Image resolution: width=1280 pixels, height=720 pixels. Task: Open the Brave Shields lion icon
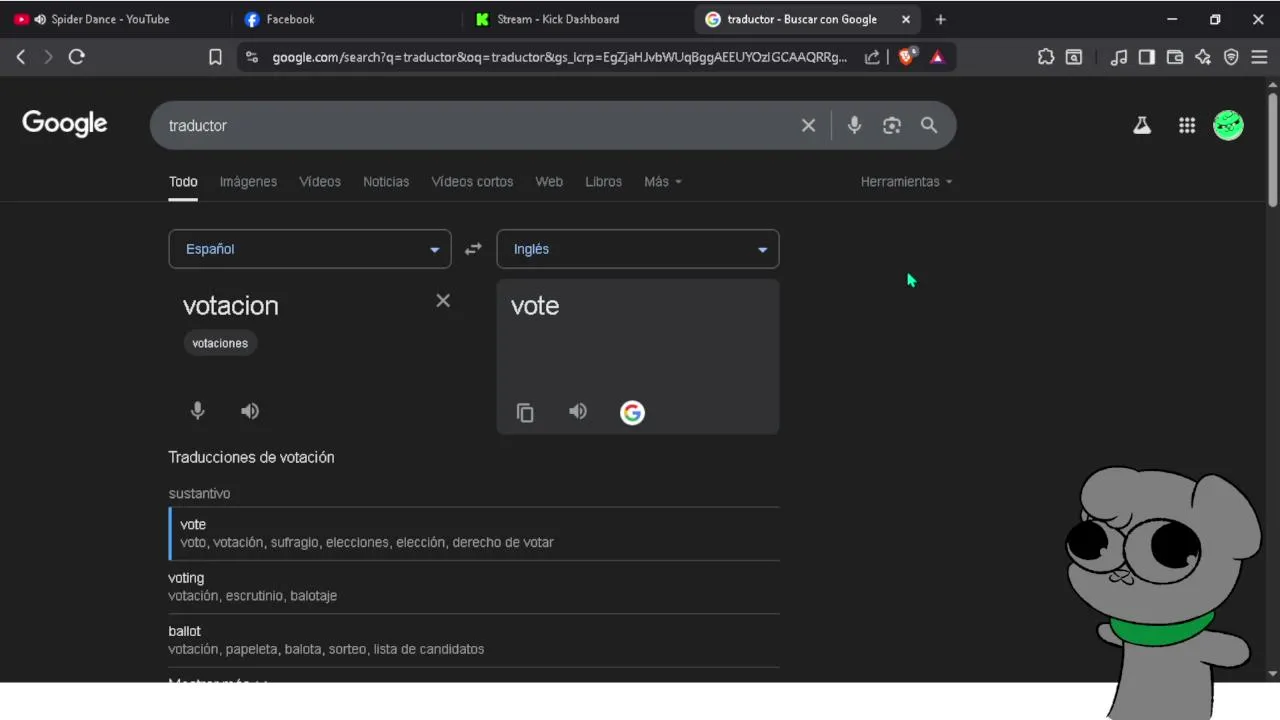pyautogui.click(x=907, y=57)
